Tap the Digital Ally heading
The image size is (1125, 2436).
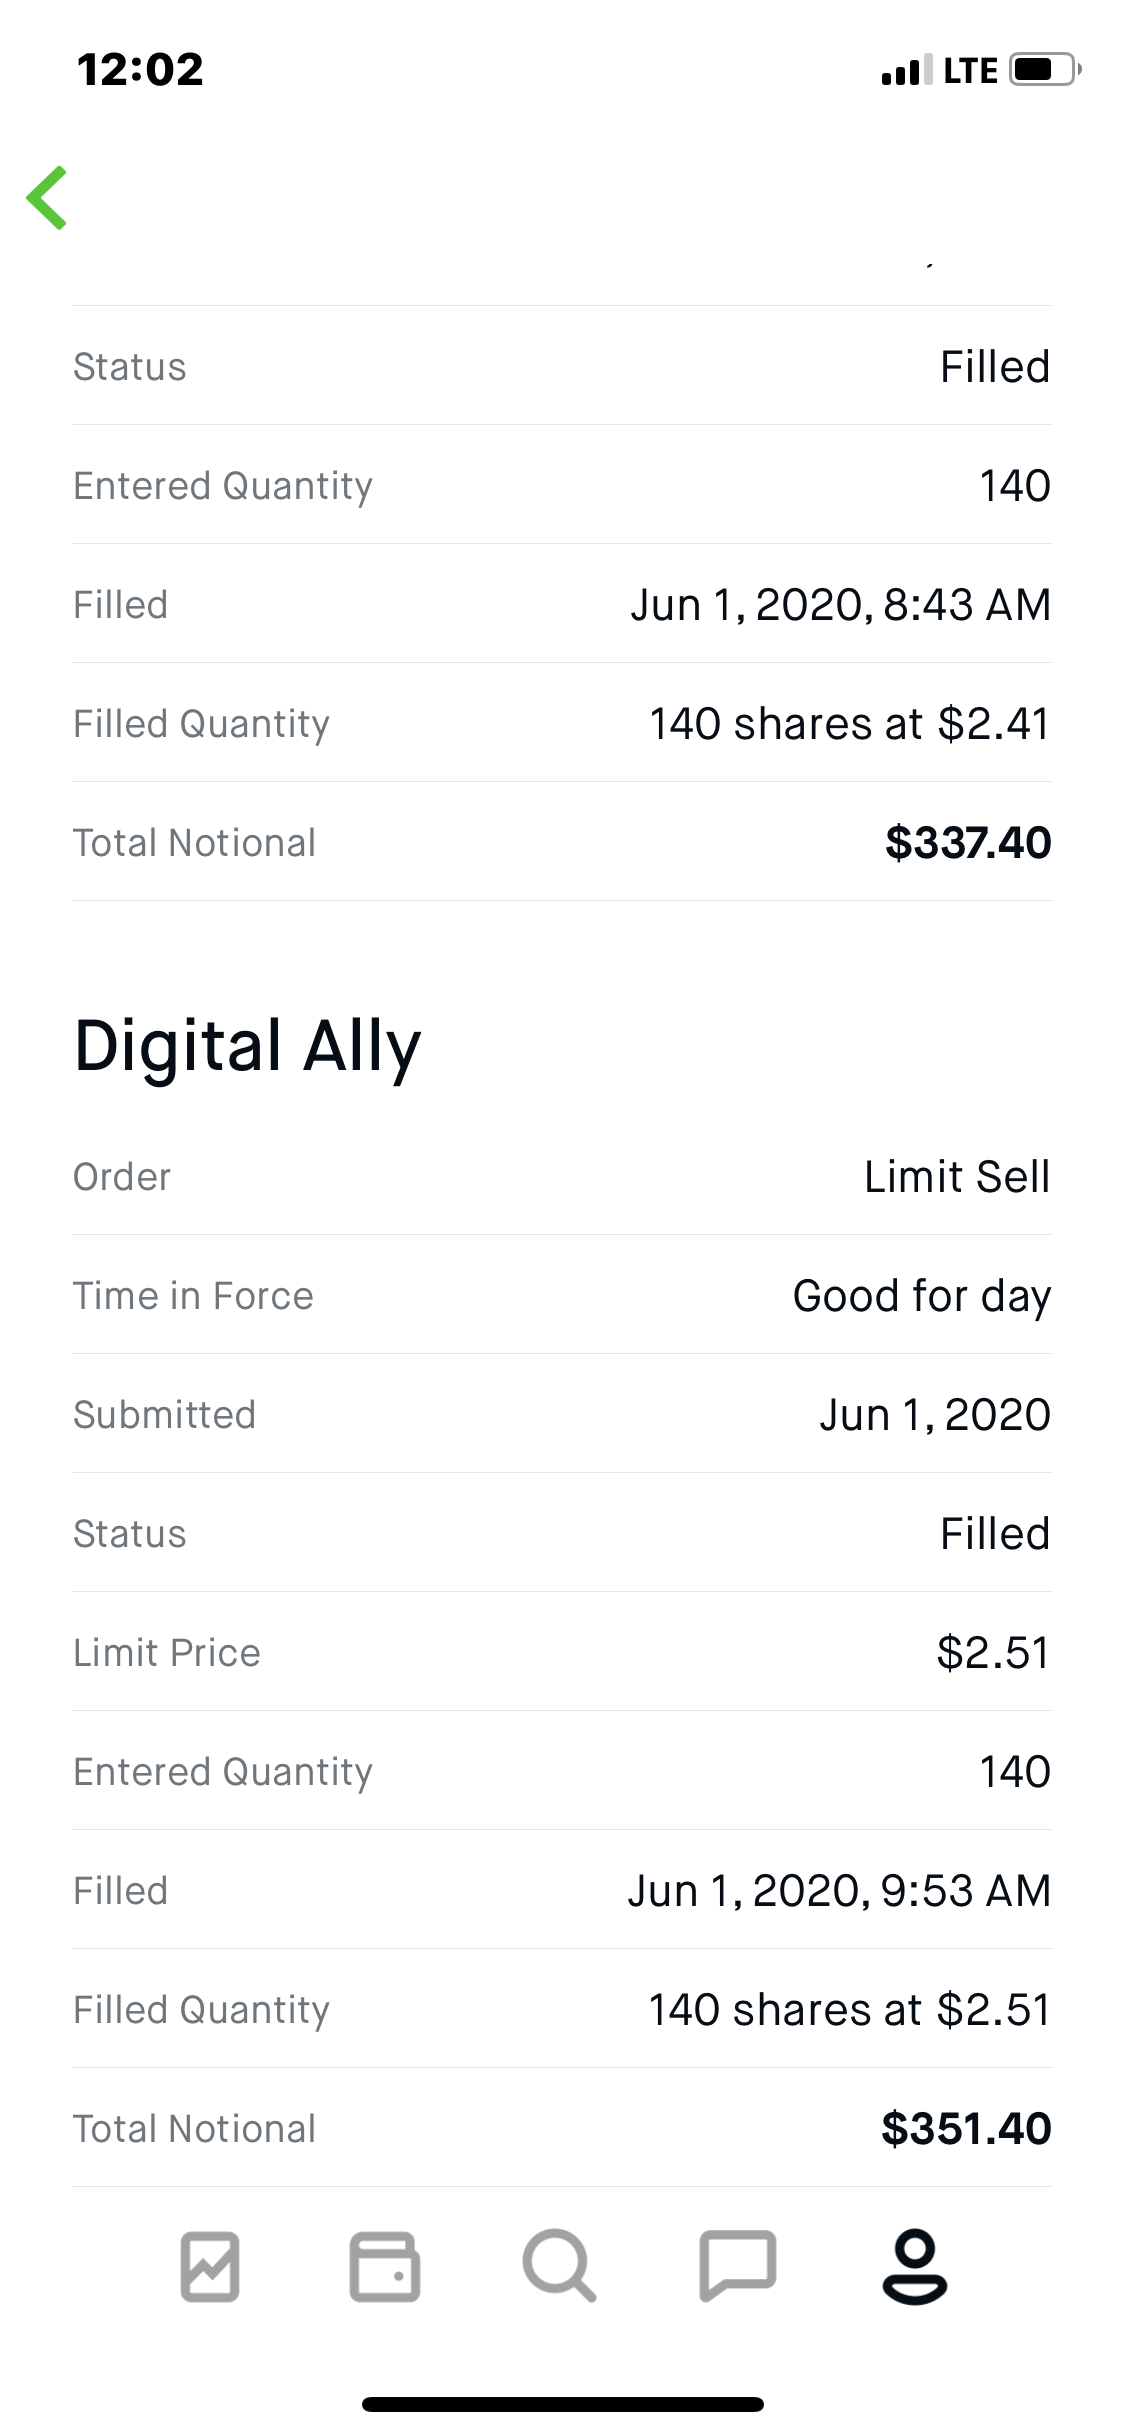[248, 1046]
